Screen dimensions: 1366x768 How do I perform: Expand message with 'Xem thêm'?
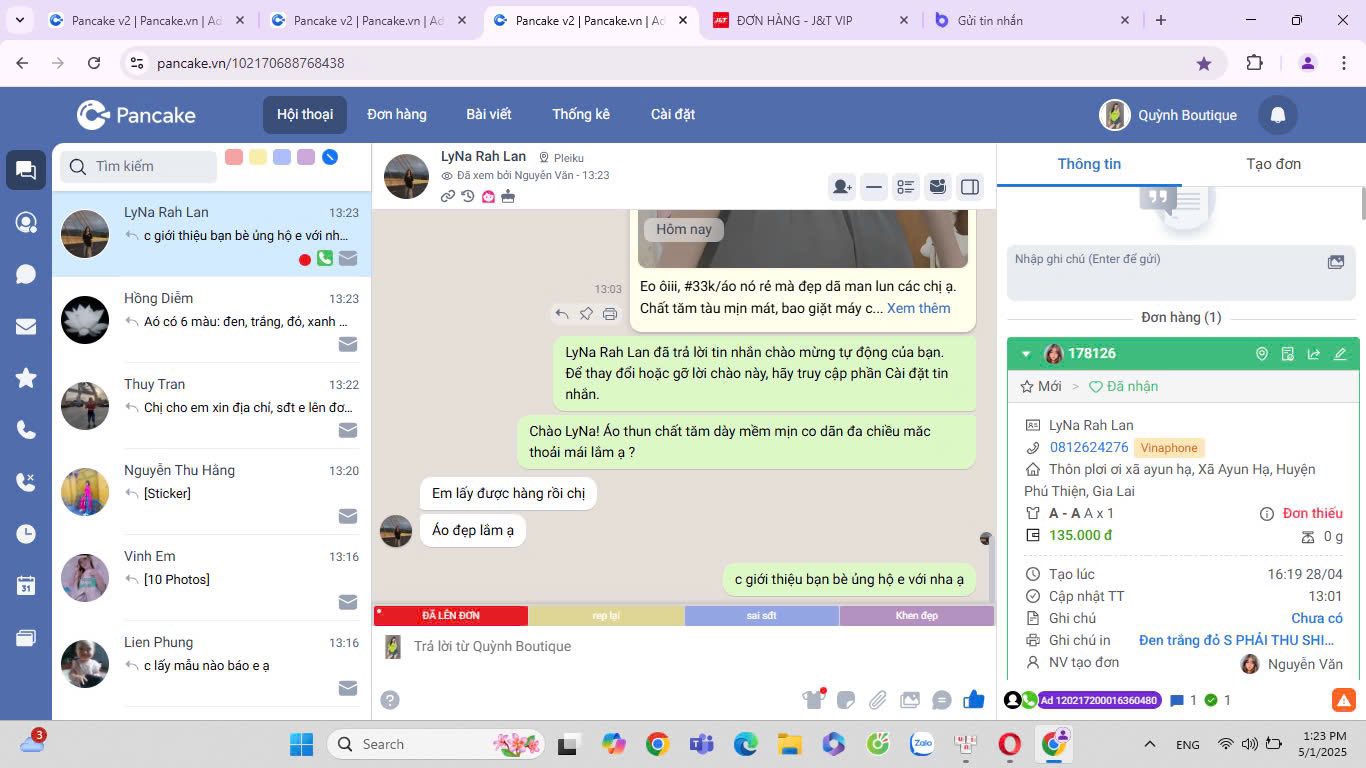(918, 308)
